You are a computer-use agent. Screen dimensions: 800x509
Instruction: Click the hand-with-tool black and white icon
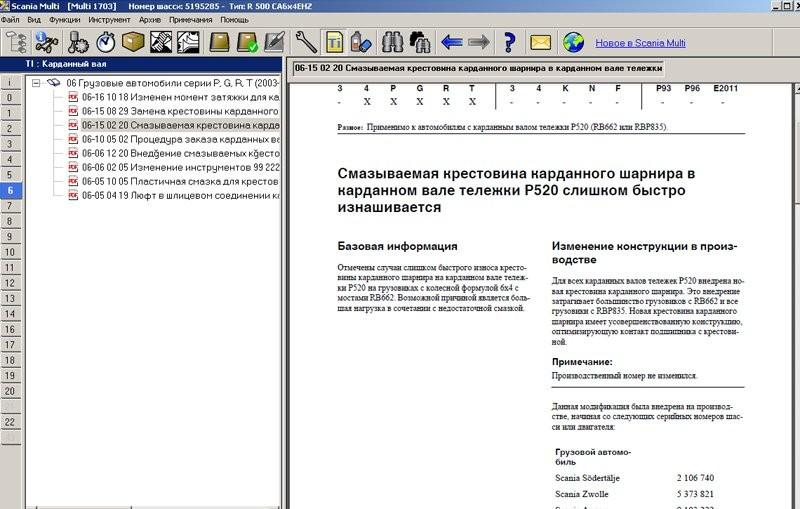[x=161, y=42]
